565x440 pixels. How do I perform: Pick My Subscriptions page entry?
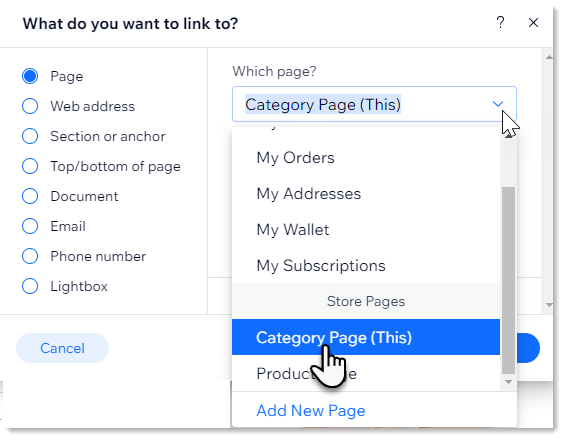(x=366, y=266)
